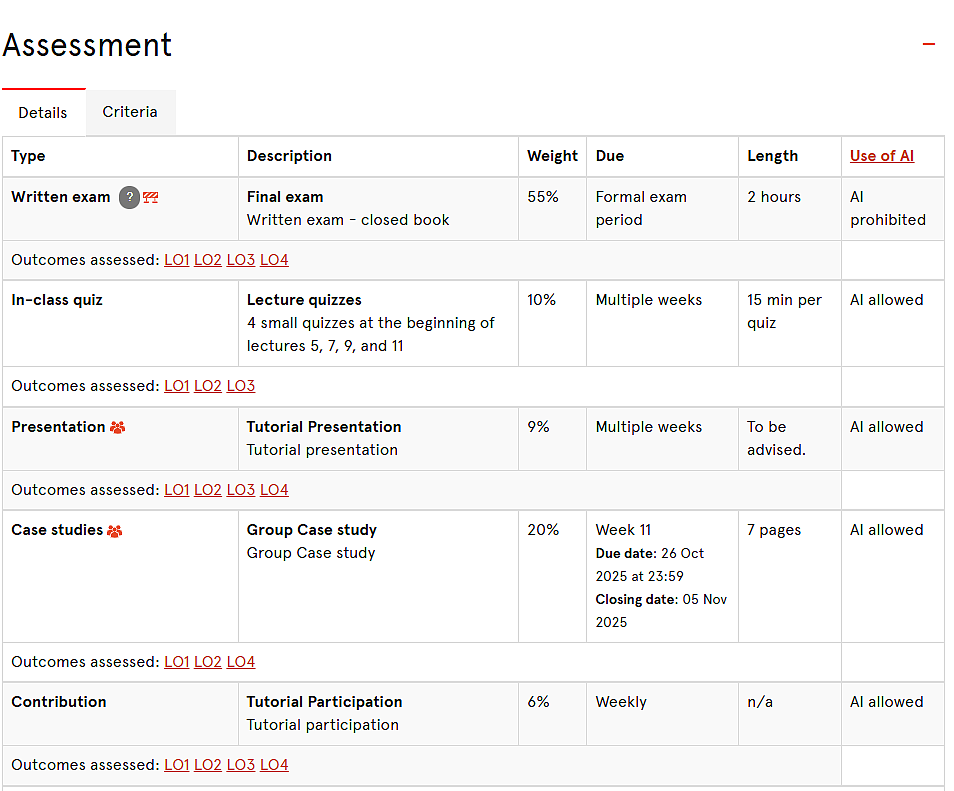This screenshot has width=954, height=791.
Task: Click the Week 11 due text
Action: [x=623, y=530]
